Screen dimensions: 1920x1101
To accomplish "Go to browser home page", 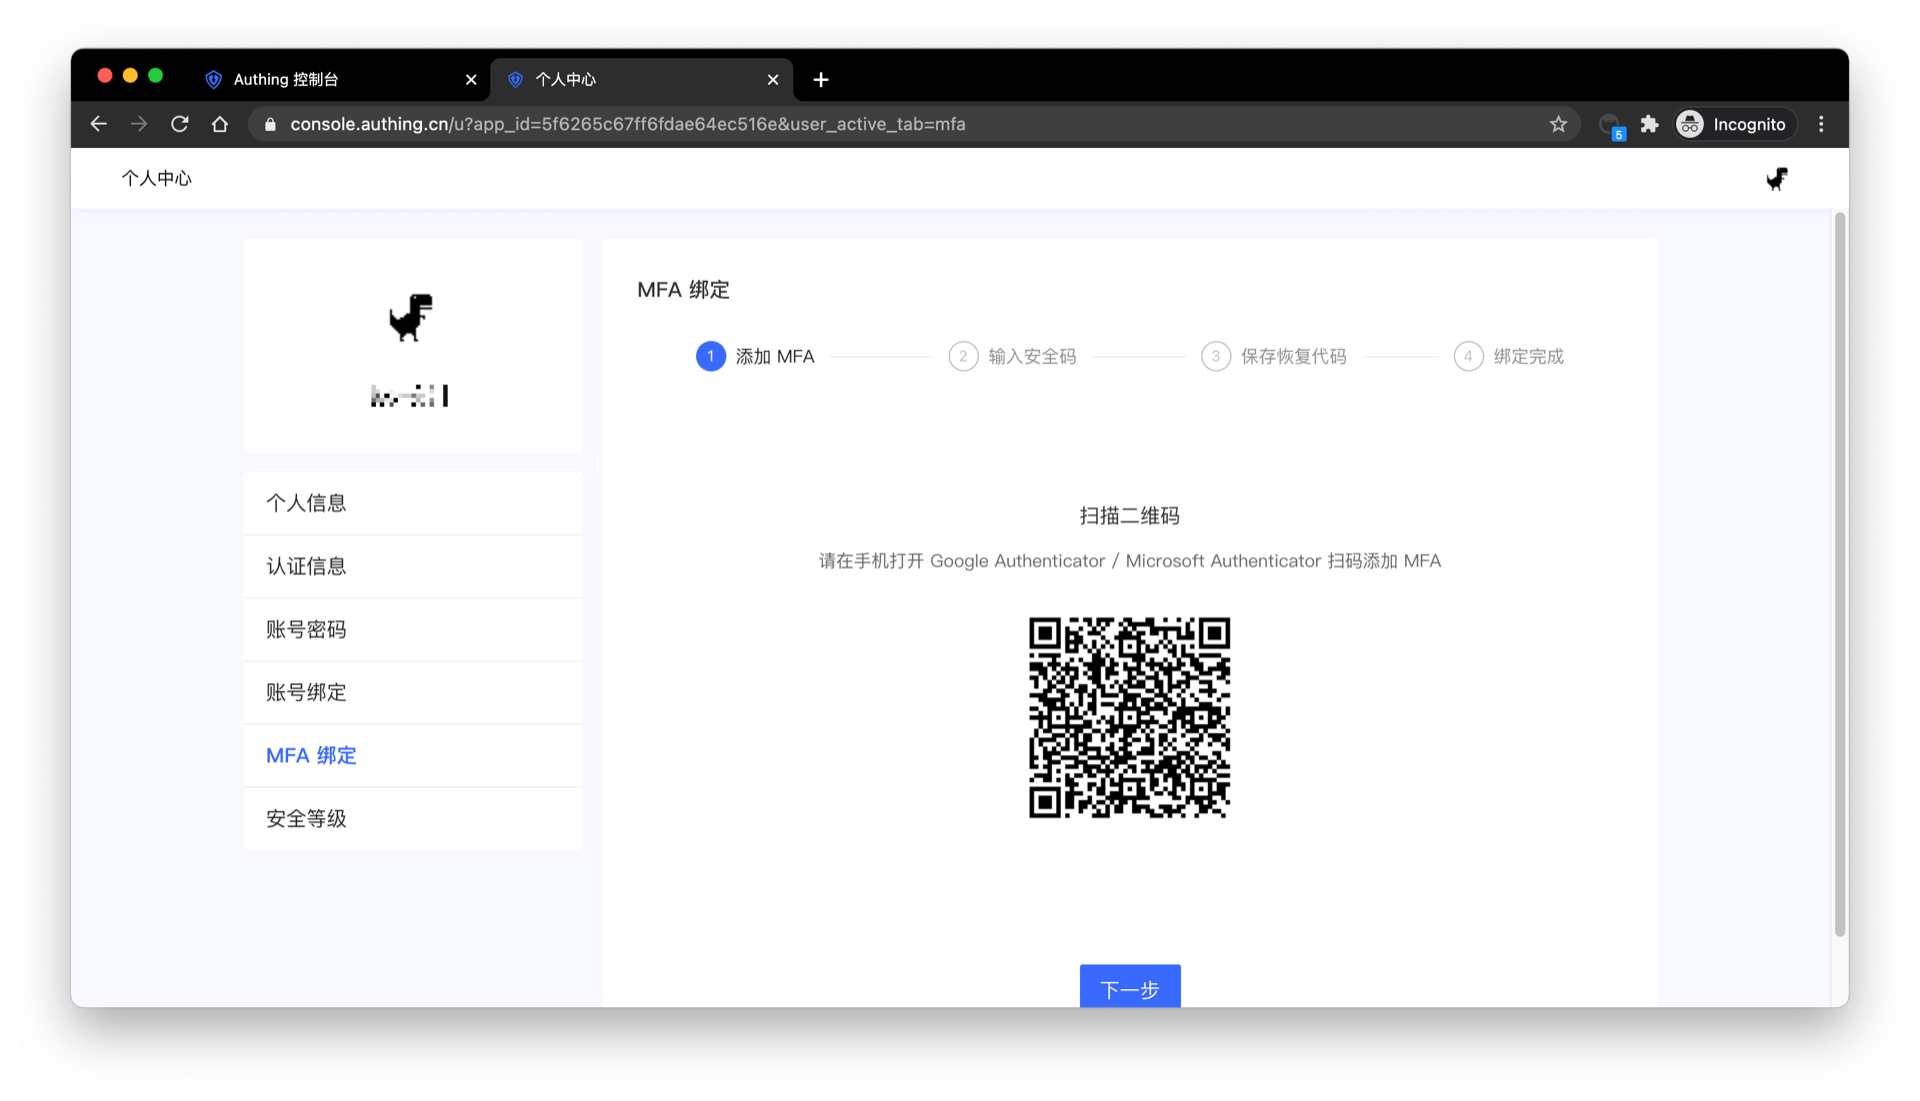I will tap(220, 124).
